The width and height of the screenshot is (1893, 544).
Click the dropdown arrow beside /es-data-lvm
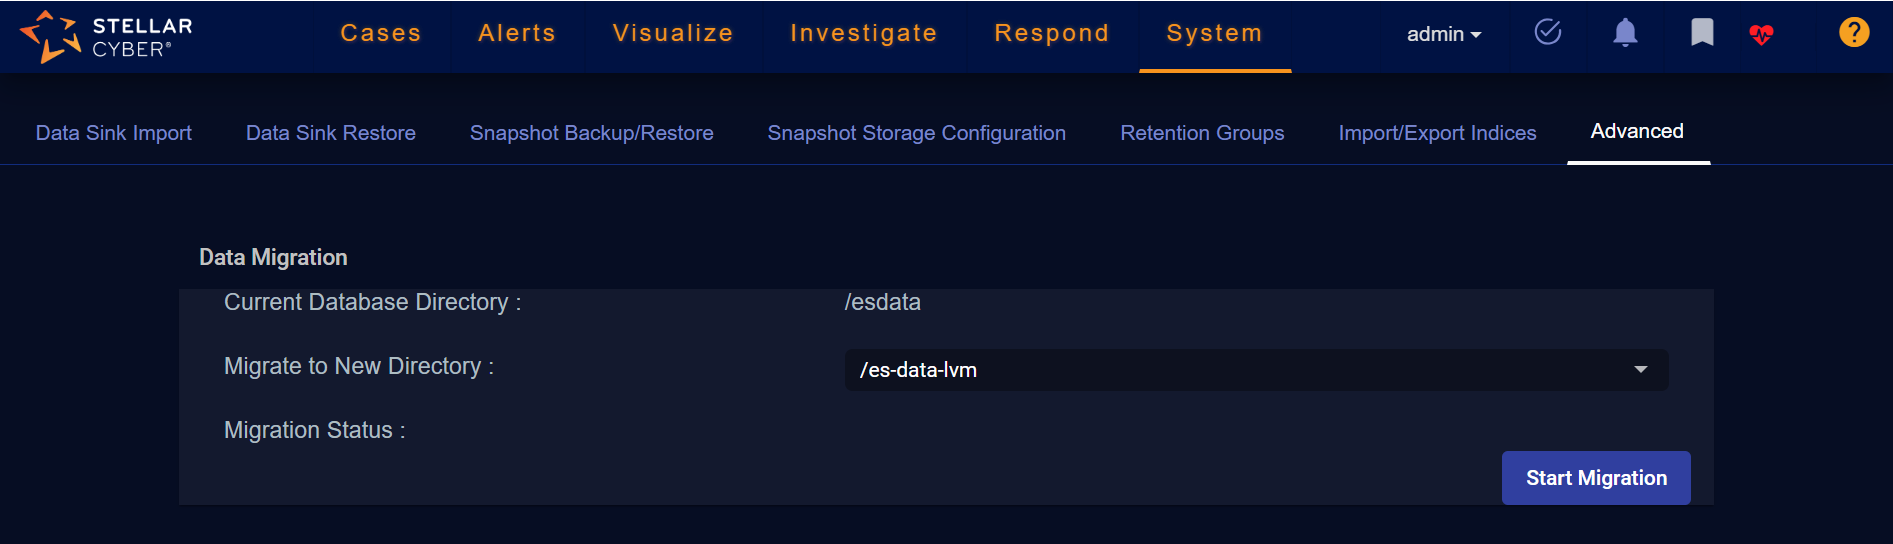pyautogui.click(x=1640, y=370)
